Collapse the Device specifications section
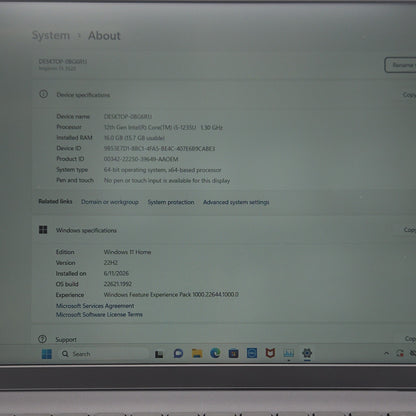416x416 pixels. coord(224,95)
